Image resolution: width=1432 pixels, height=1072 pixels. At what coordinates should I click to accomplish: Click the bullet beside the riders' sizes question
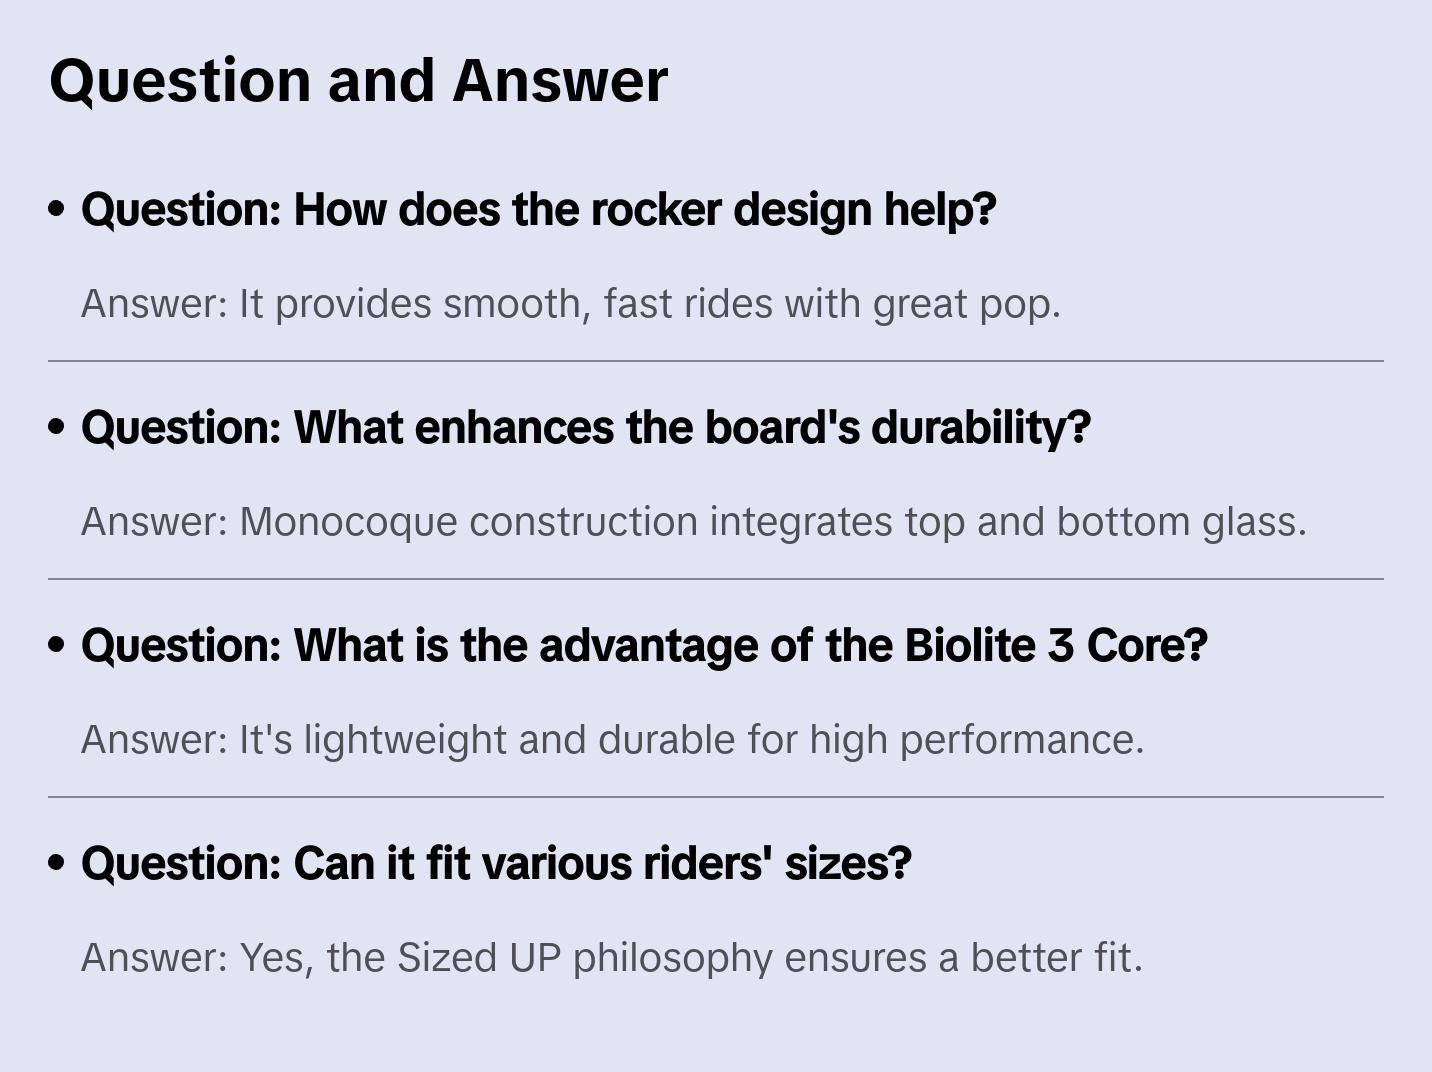(x=57, y=864)
